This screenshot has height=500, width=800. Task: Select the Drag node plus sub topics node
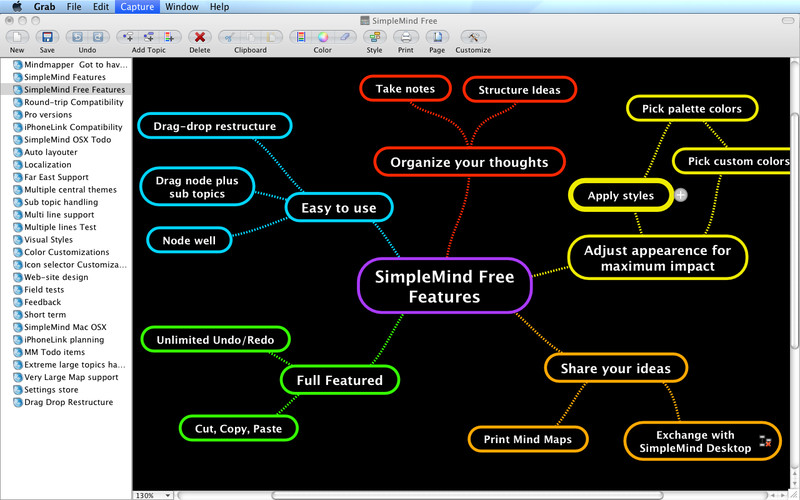point(197,187)
